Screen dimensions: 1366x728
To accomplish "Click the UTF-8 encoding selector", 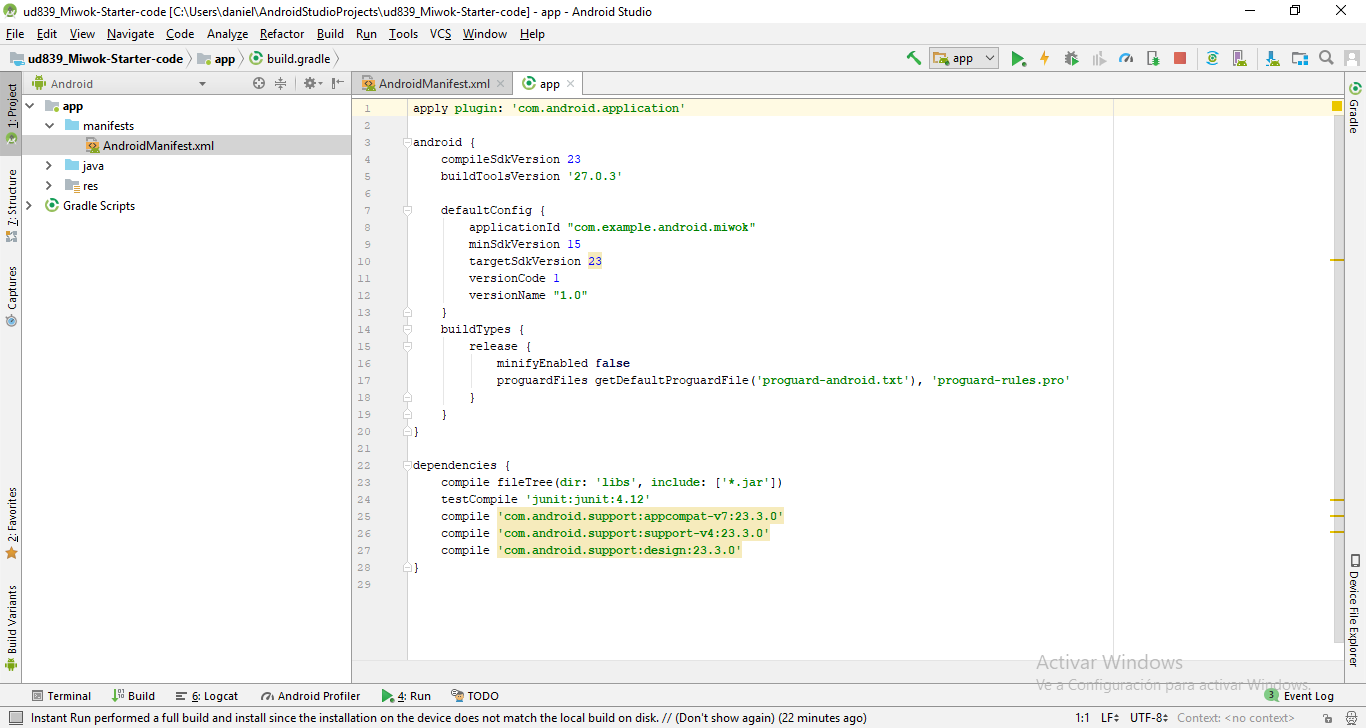I will click(1149, 718).
